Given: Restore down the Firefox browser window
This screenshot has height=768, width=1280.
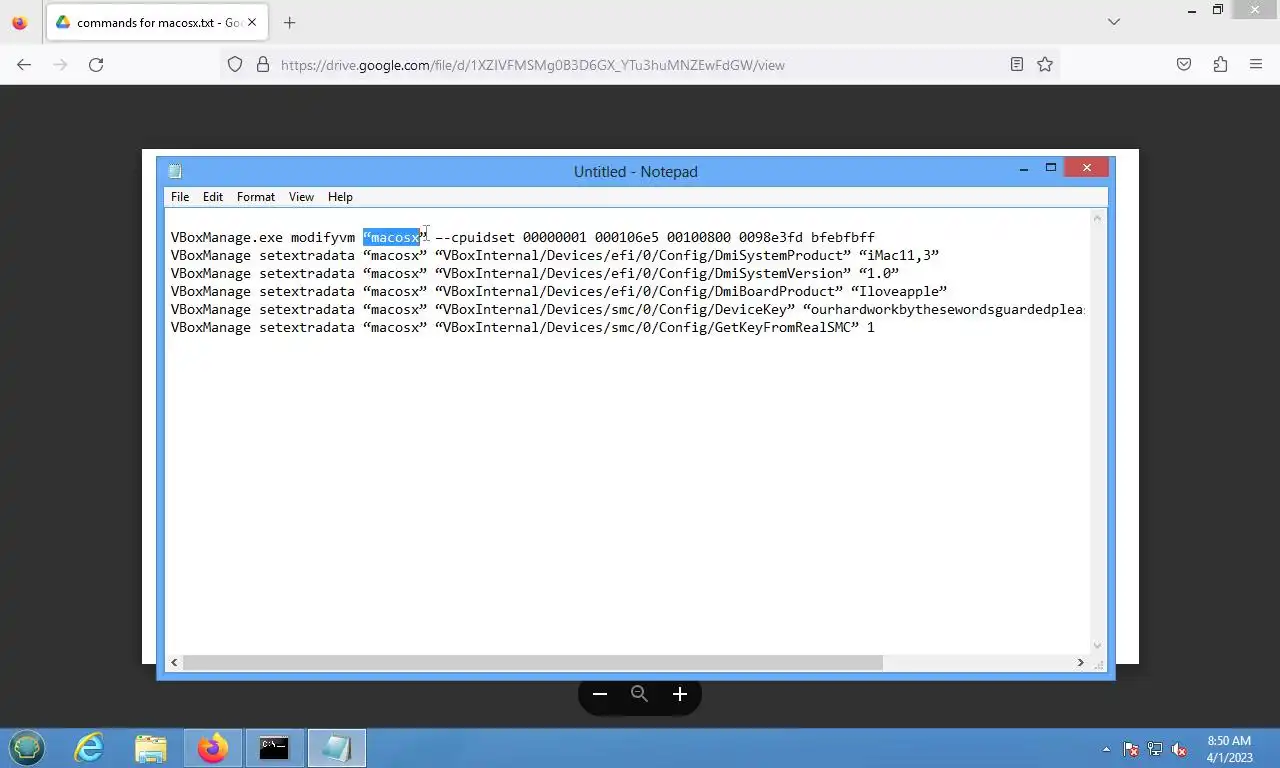Looking at the screenshot, I should tap(1218, 10).
